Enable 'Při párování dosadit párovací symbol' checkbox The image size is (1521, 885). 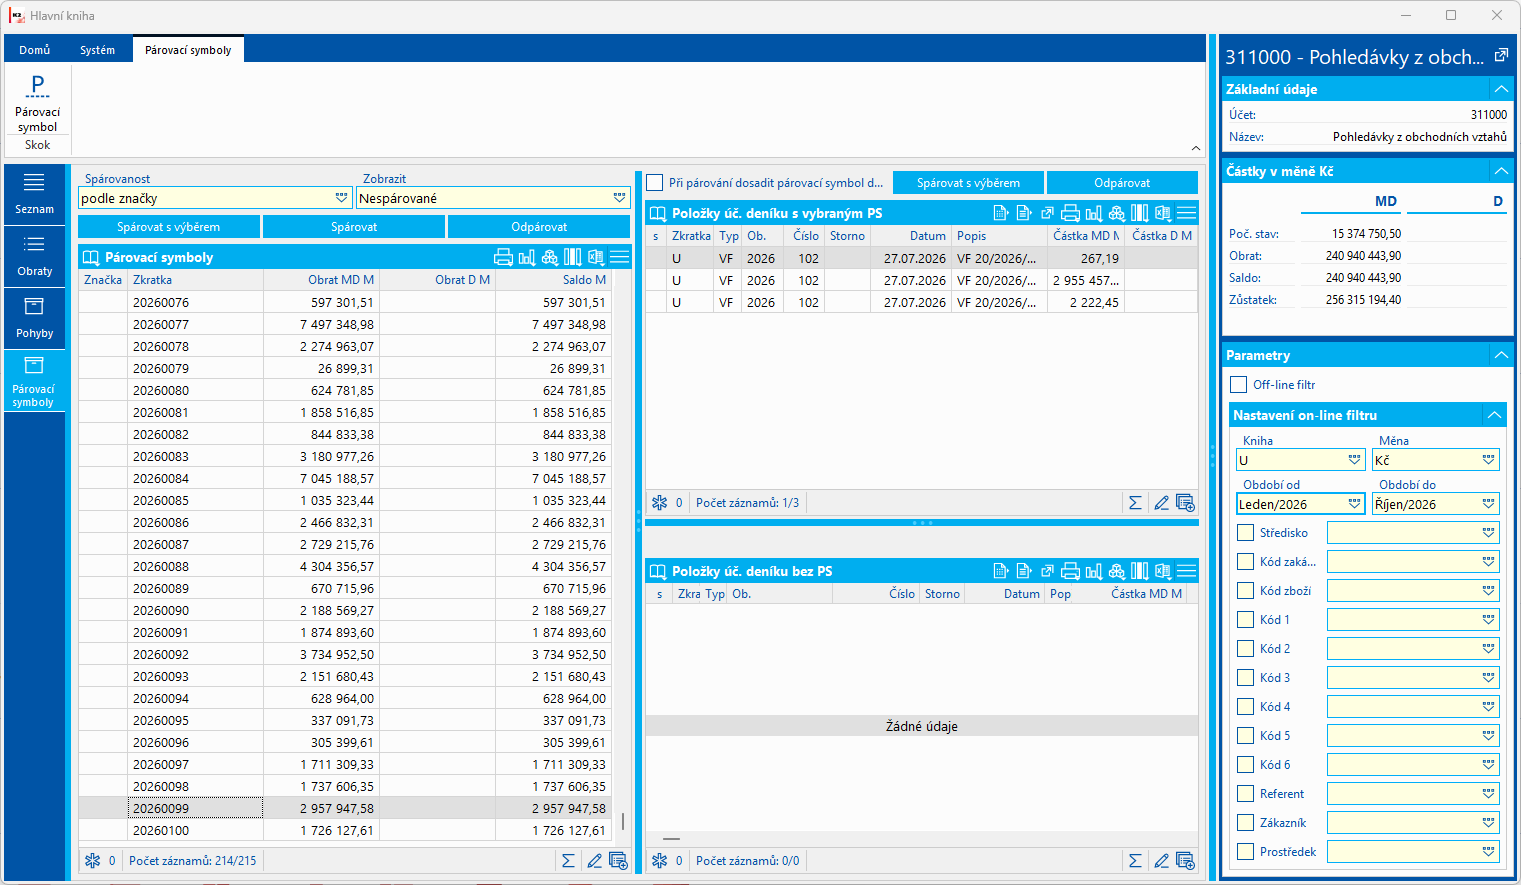[655, 183]
